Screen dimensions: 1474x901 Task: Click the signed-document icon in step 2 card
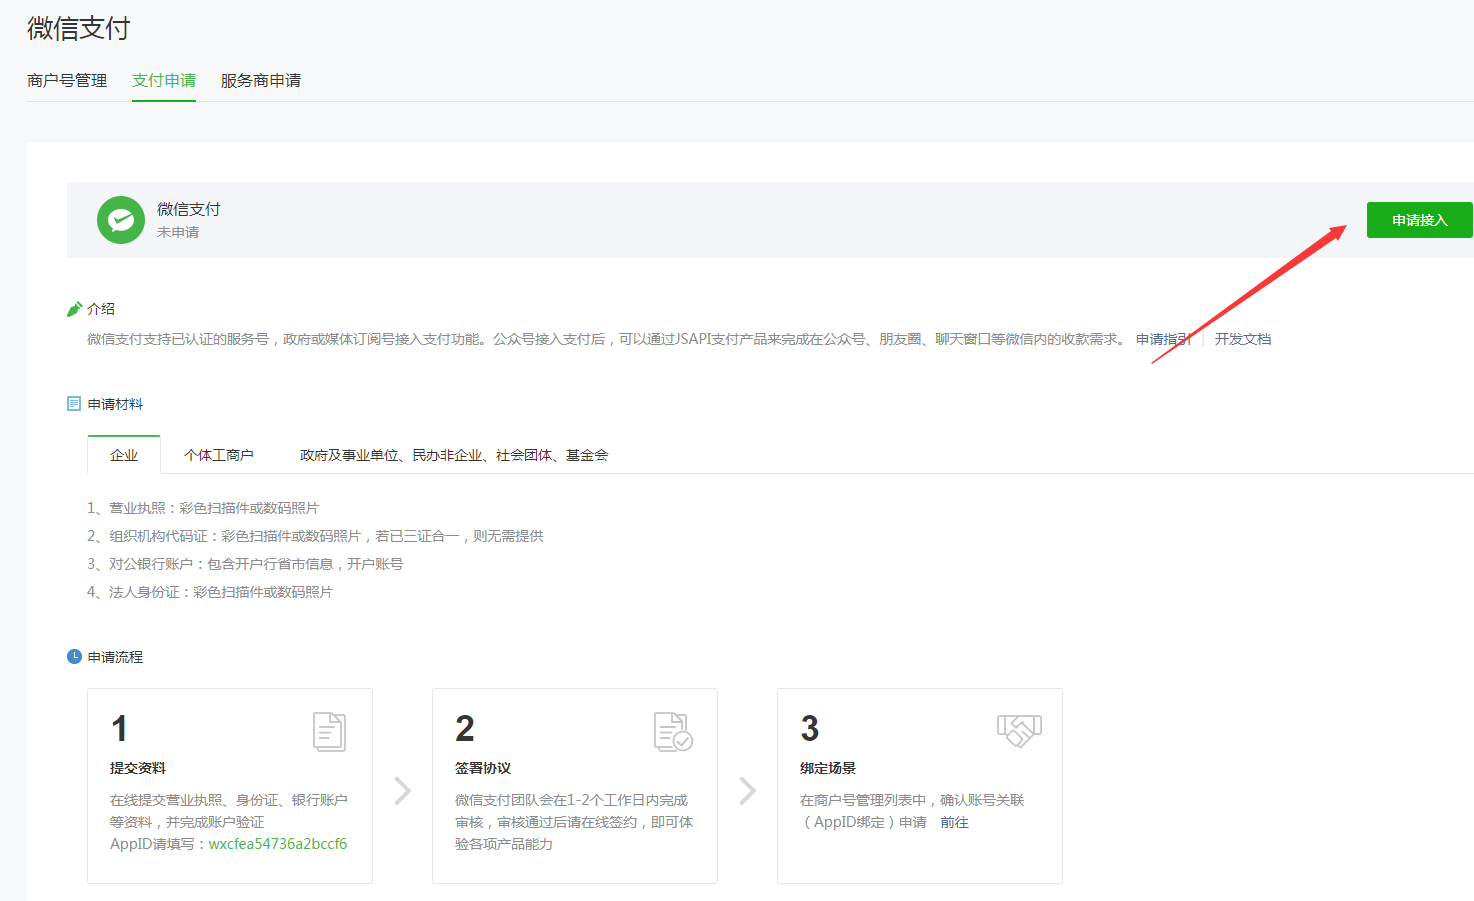tap(673, 732)
